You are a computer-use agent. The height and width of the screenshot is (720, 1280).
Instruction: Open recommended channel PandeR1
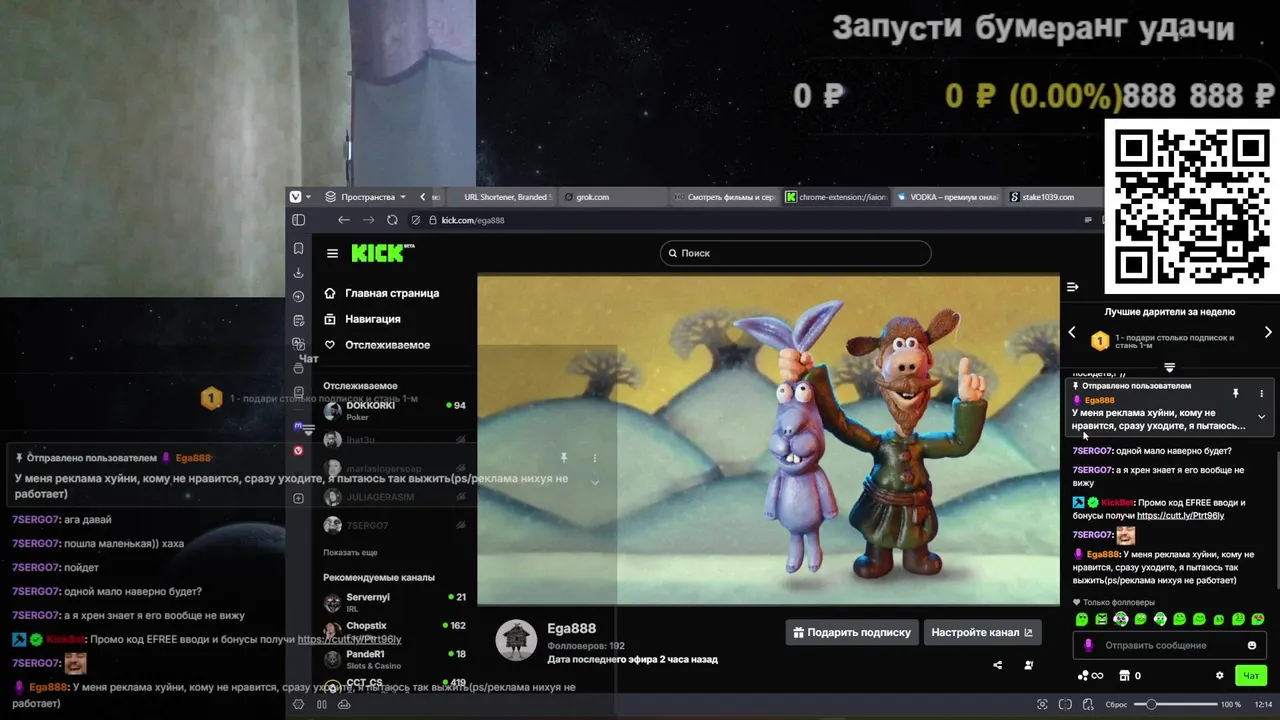click(x=395, y=660)
